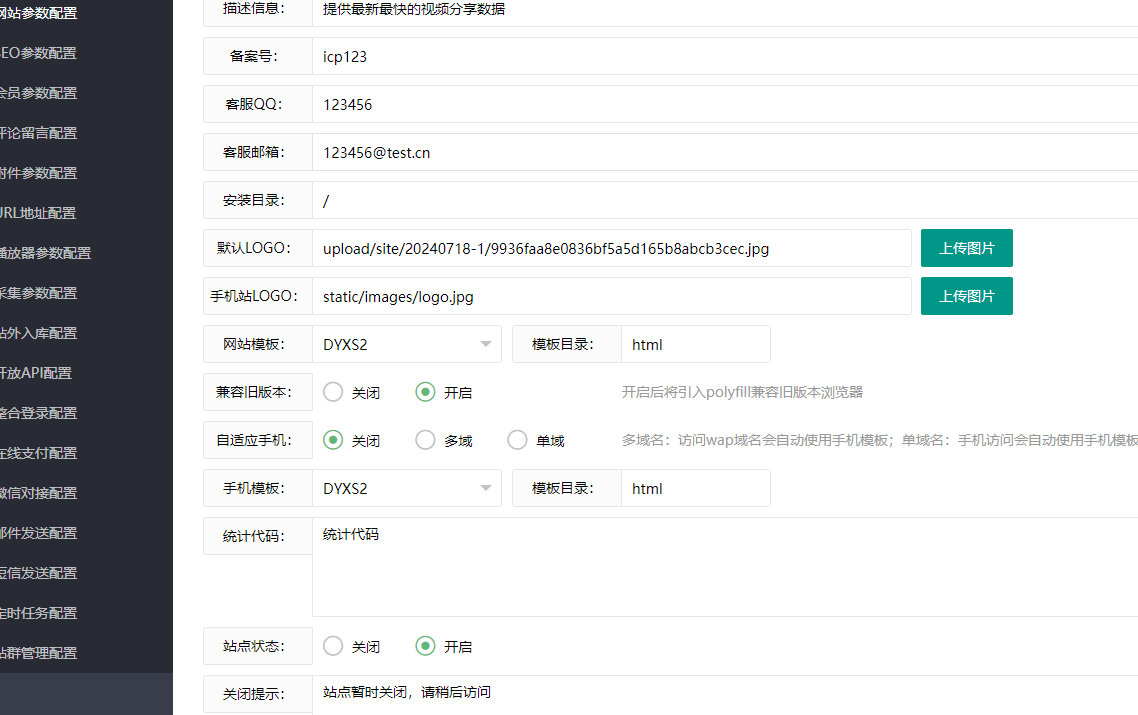This screenshot has width=1138, height=715.
Task: Select 站群管理配置 in the sidebar
Action: click(x=40, y=652)
